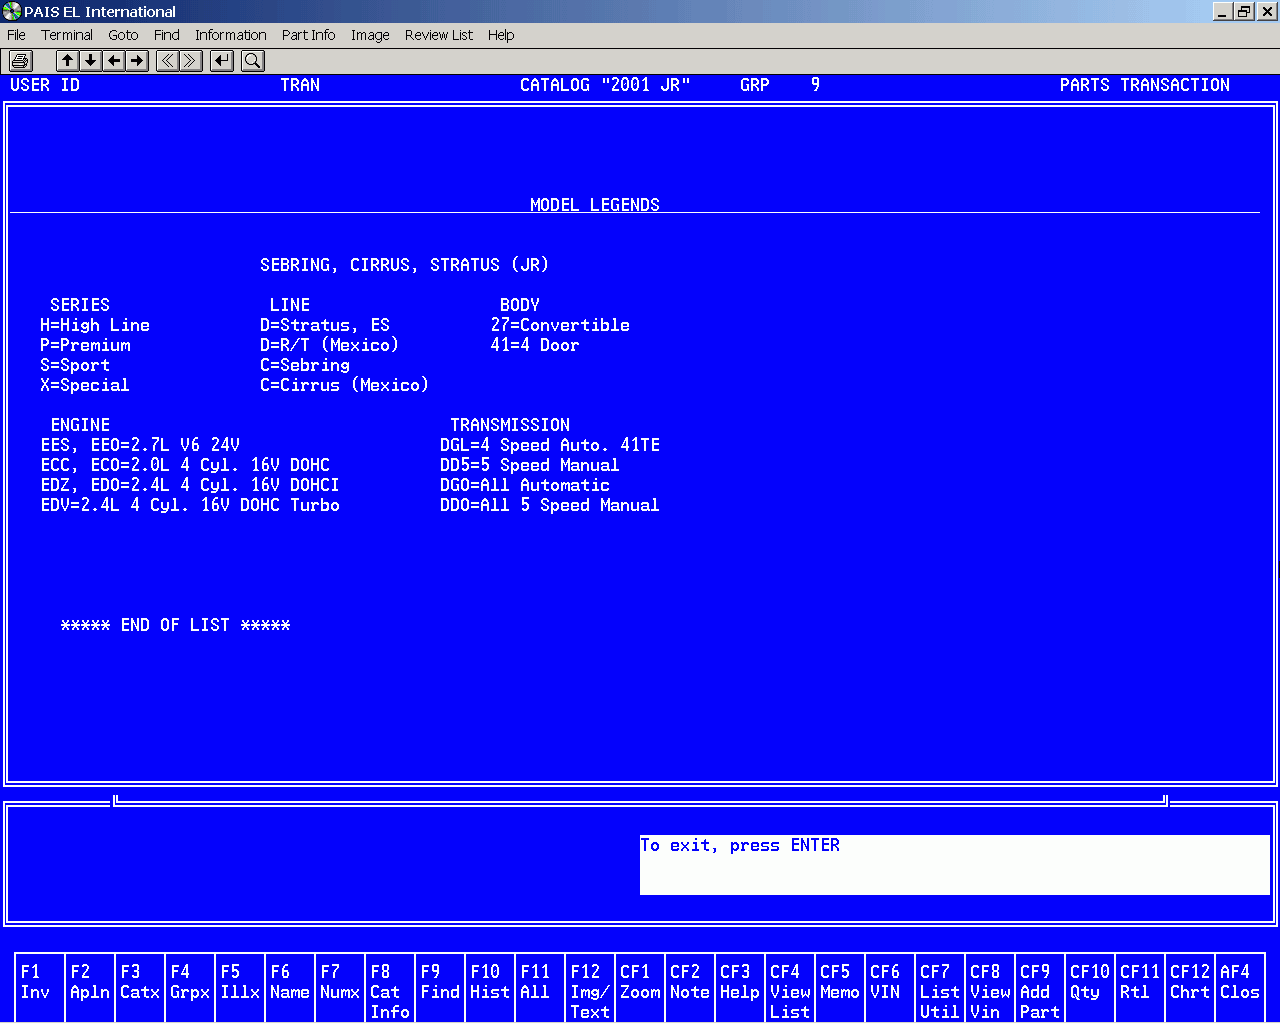Open the Terminal menu
The width and height of the screenshot is (1280, 1024).
pyautogui.click(x=67, y=35)
